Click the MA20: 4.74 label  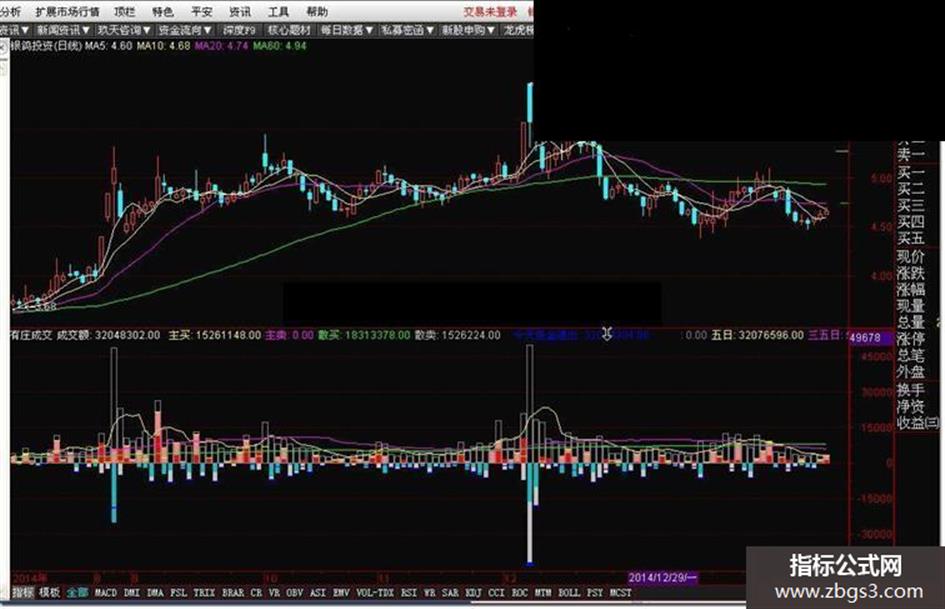coord(221,46)
